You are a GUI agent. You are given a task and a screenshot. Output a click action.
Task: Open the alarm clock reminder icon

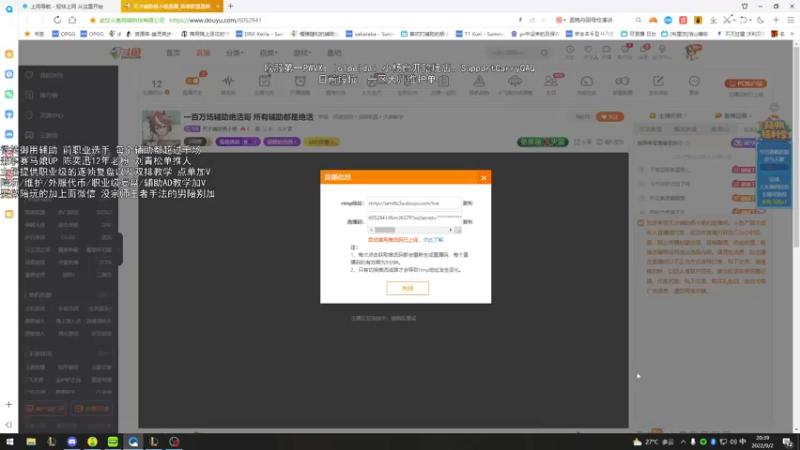pos(300,81)
